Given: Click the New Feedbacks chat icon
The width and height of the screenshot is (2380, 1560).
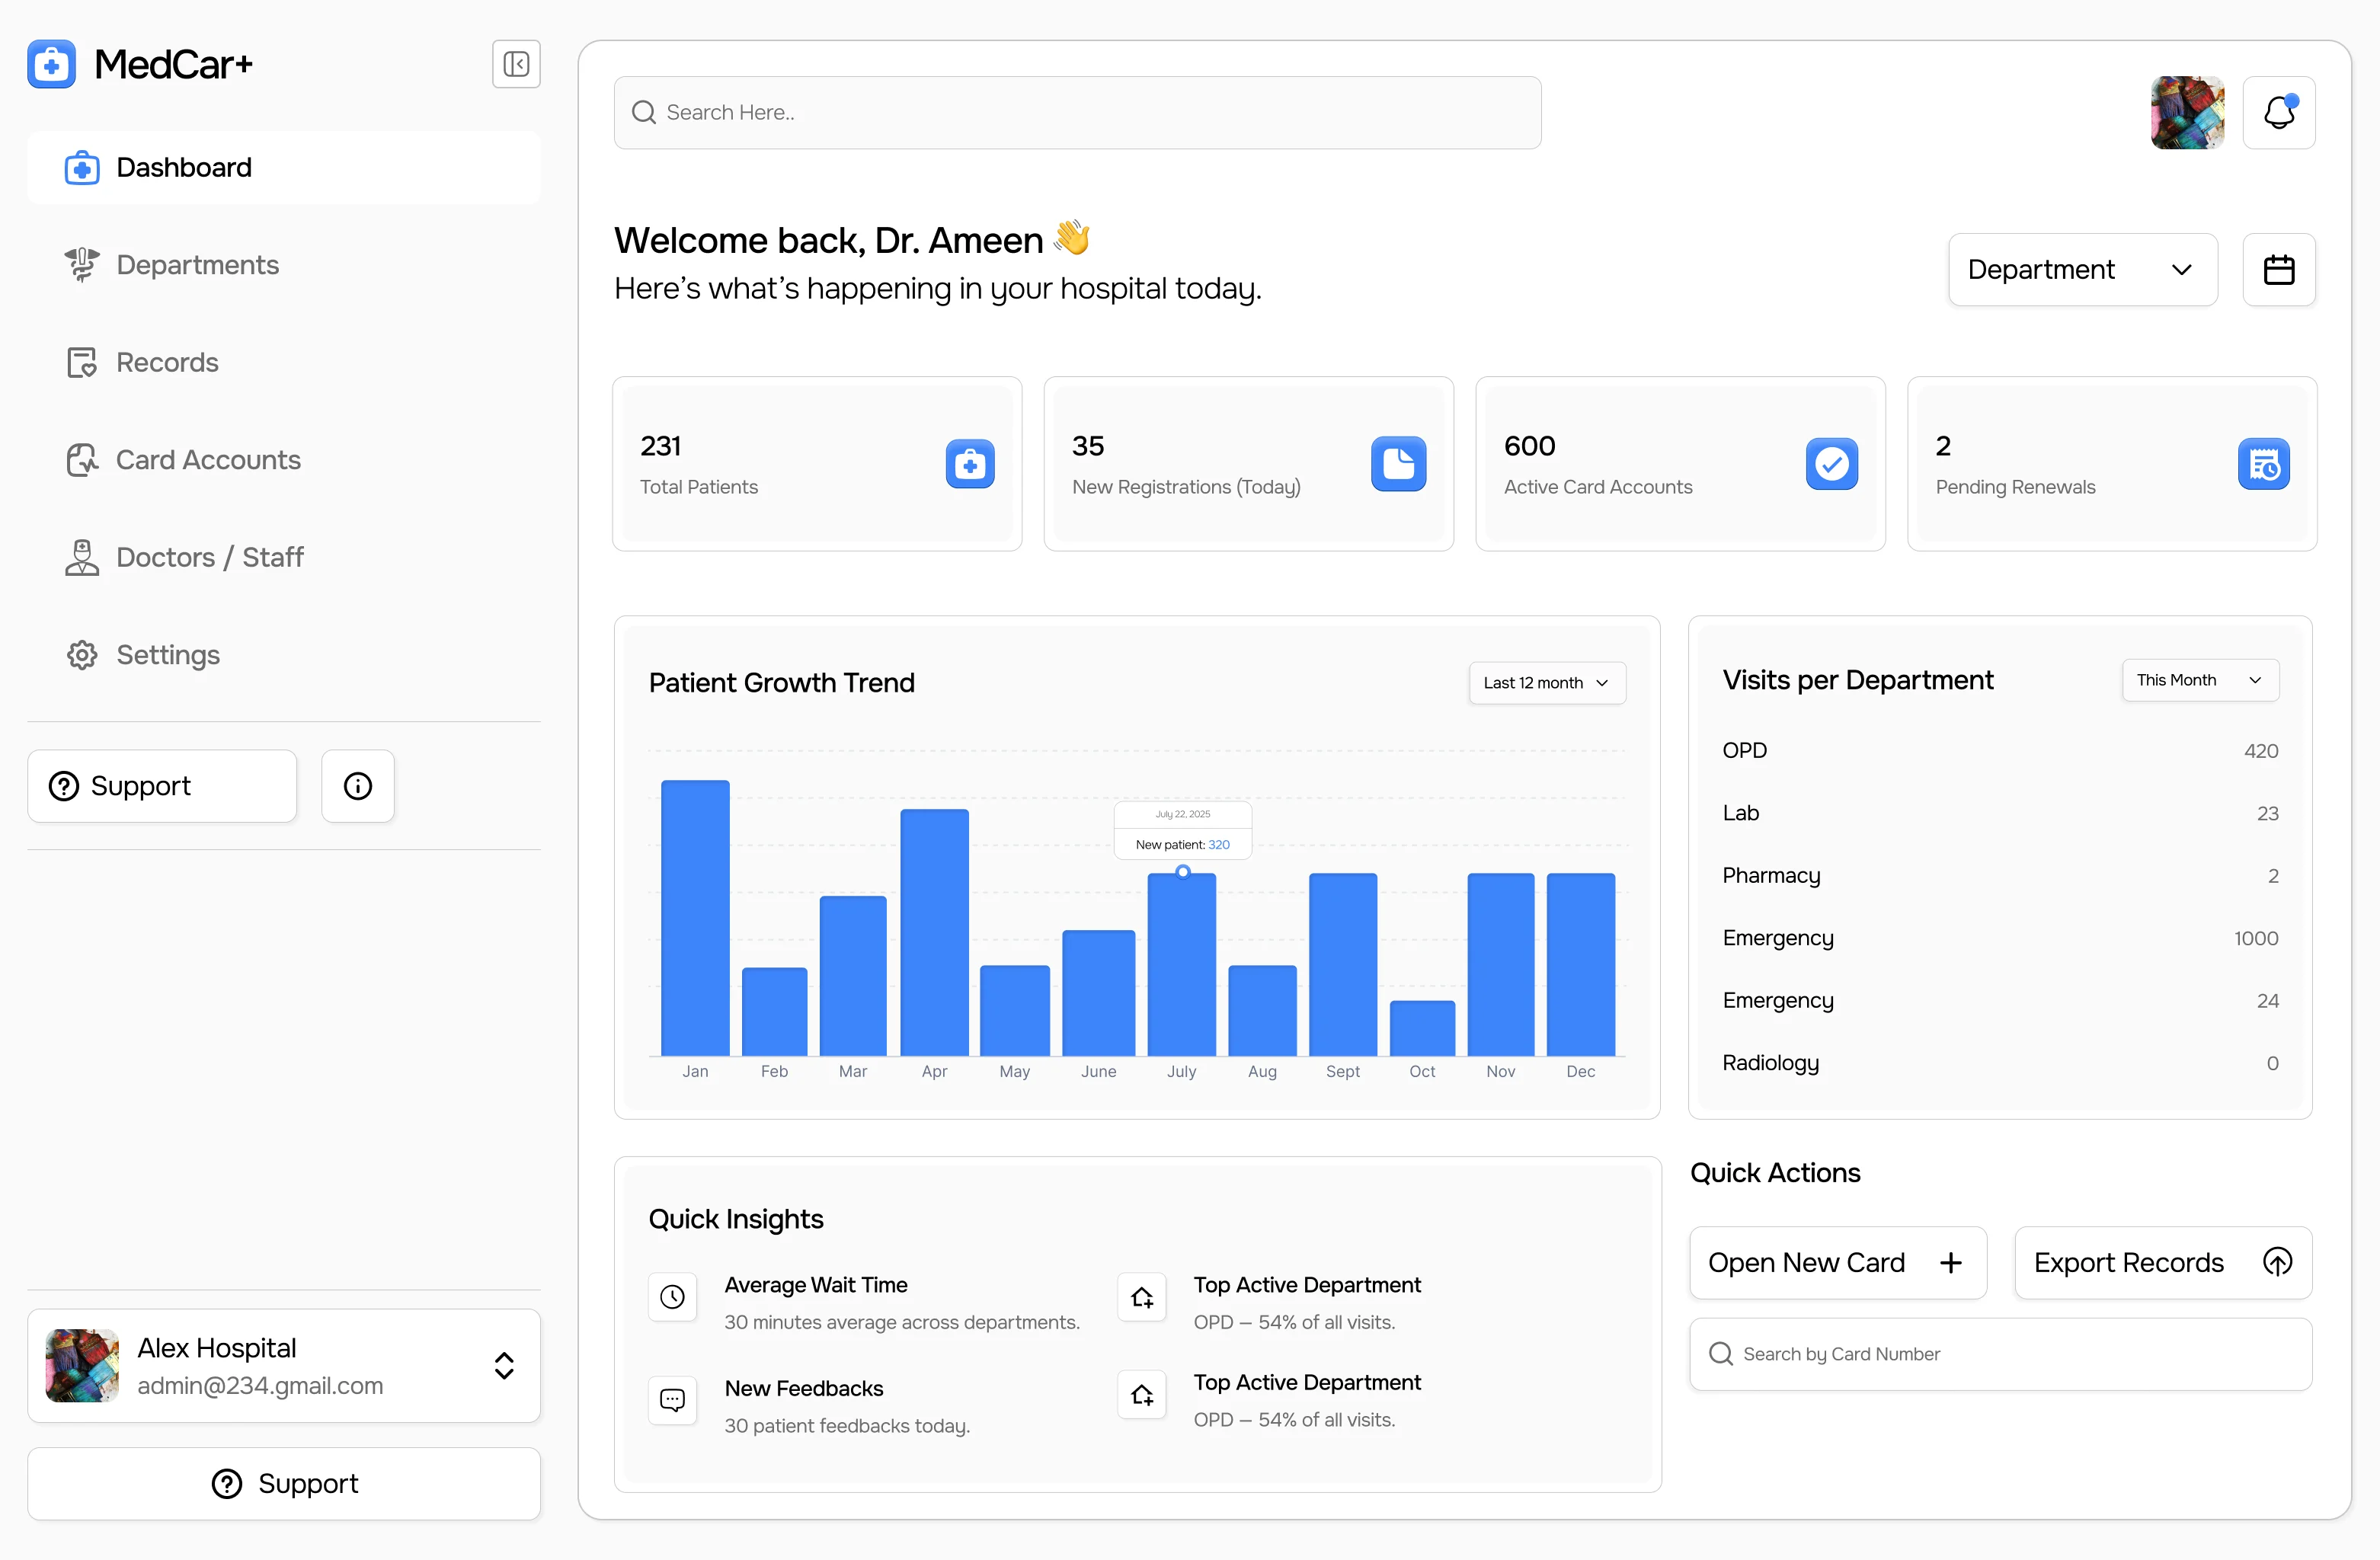Looking at the screenshot, I should click(x=672, y=1400).
